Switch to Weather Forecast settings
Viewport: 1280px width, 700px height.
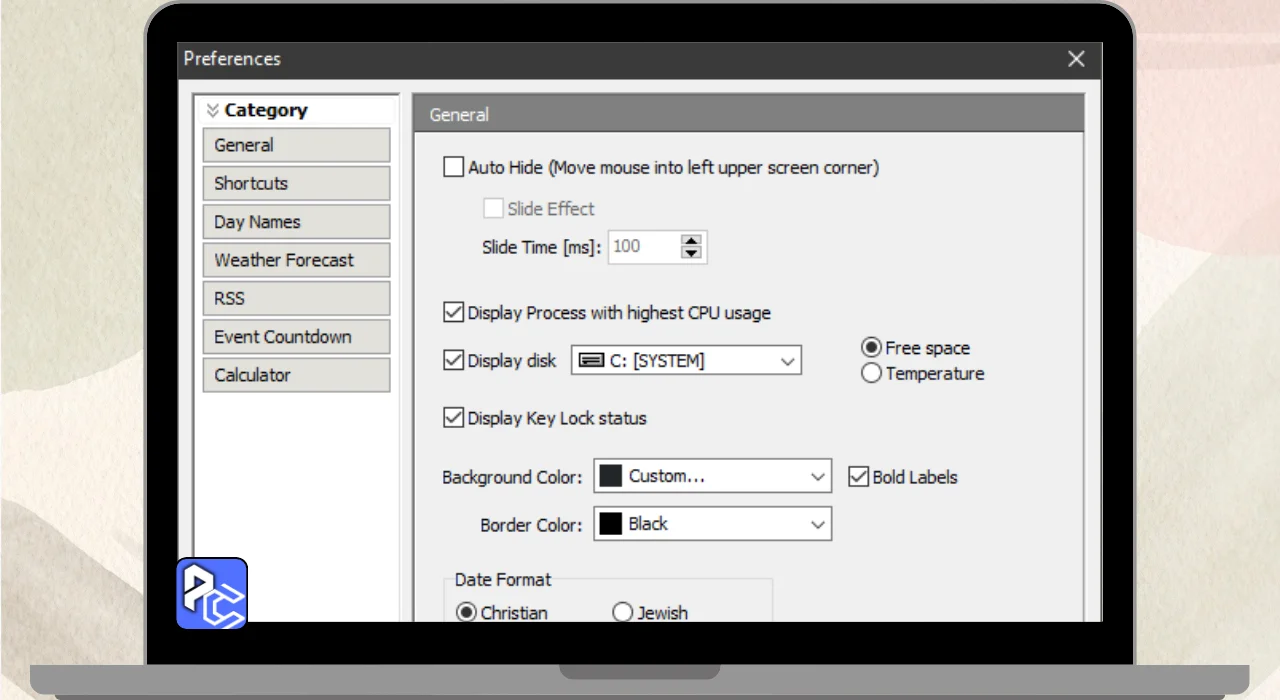(x=296, y=260)
